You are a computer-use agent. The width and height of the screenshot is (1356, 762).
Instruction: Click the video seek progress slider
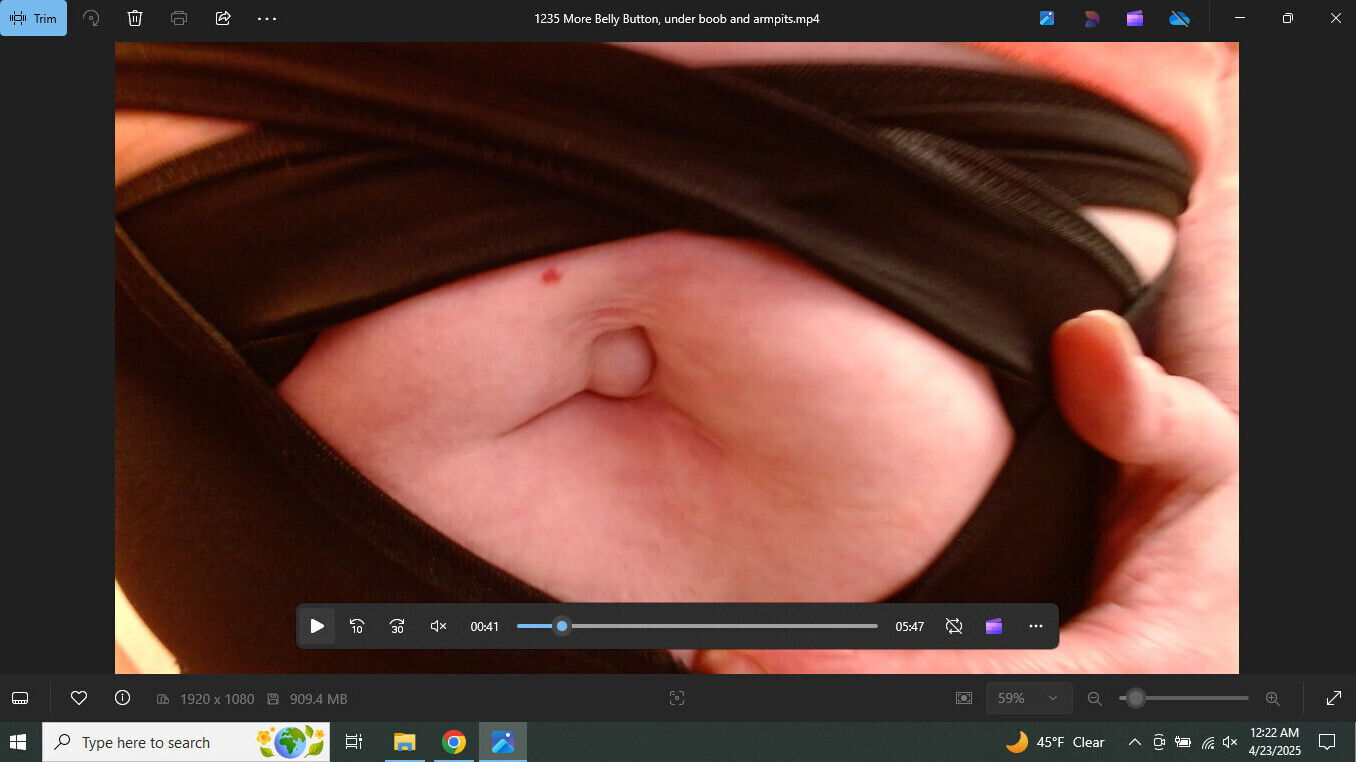[697, 627]
